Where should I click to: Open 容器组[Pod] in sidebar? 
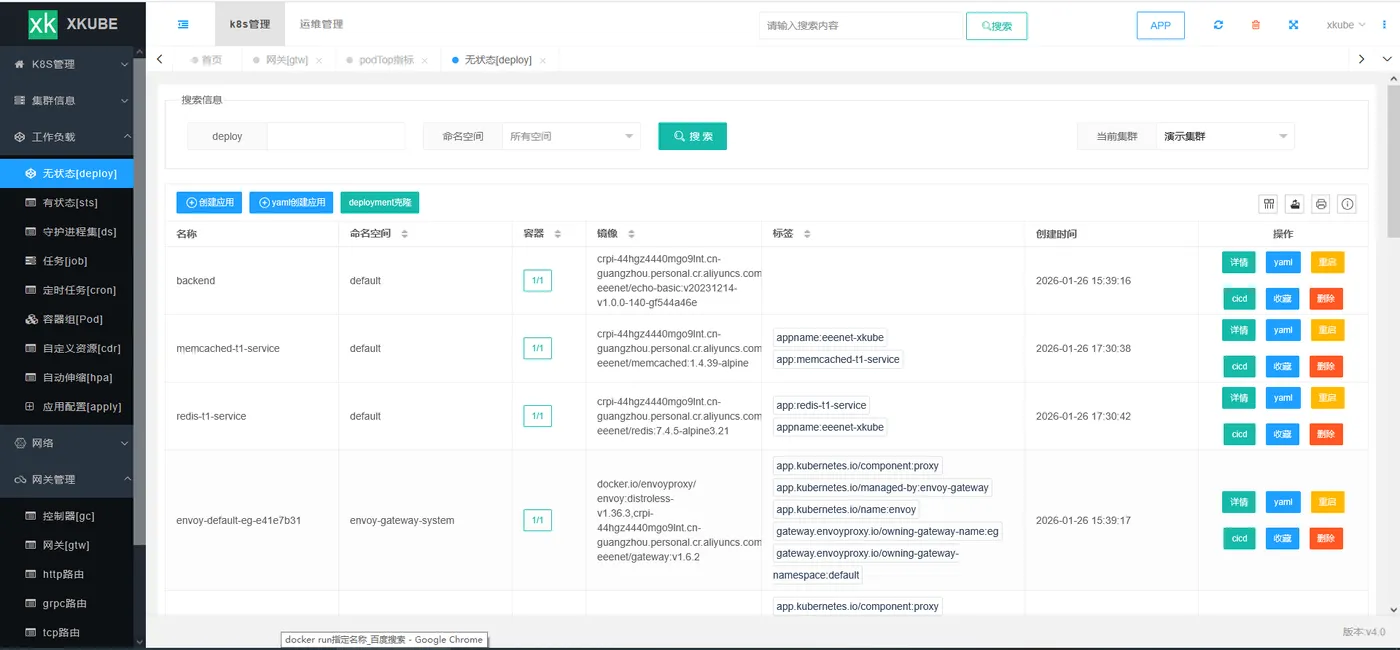[73, 319]
